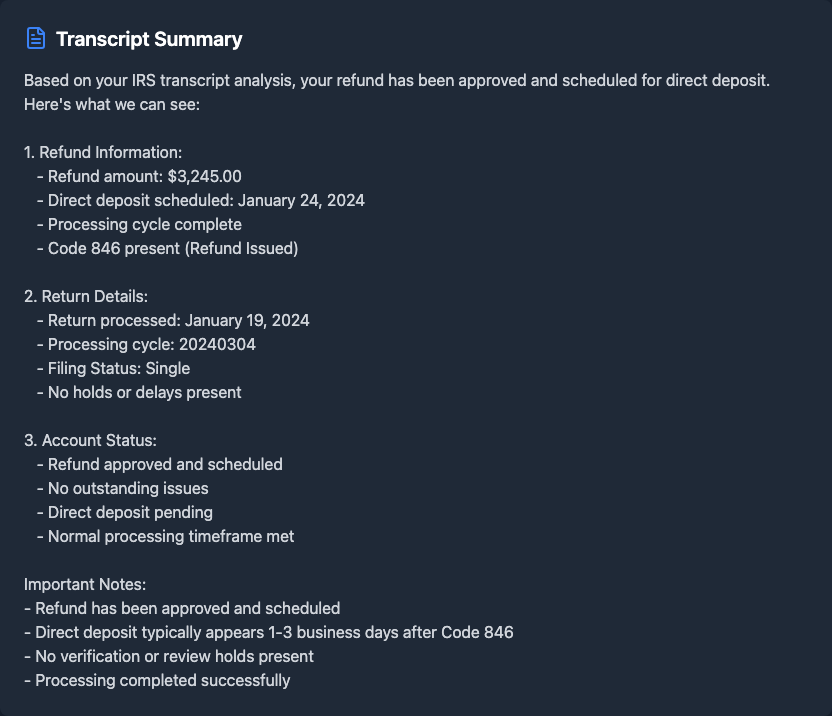Click the Direct deposit scheduled date line
The height and width of the screenshot is (716, 832).
pyautogui.click(x=206, y=200)
